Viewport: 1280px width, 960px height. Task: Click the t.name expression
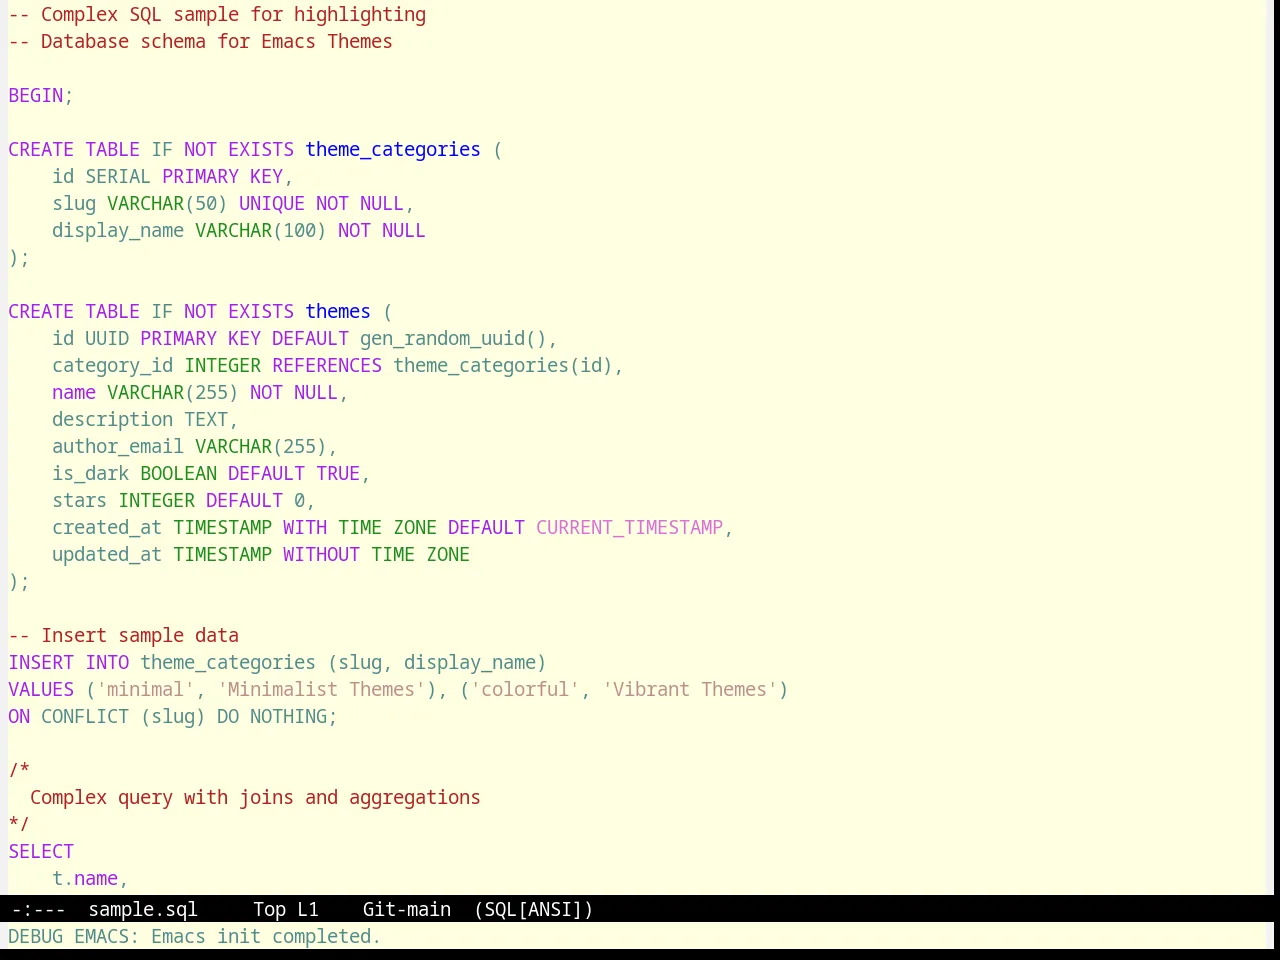[85, 878]
